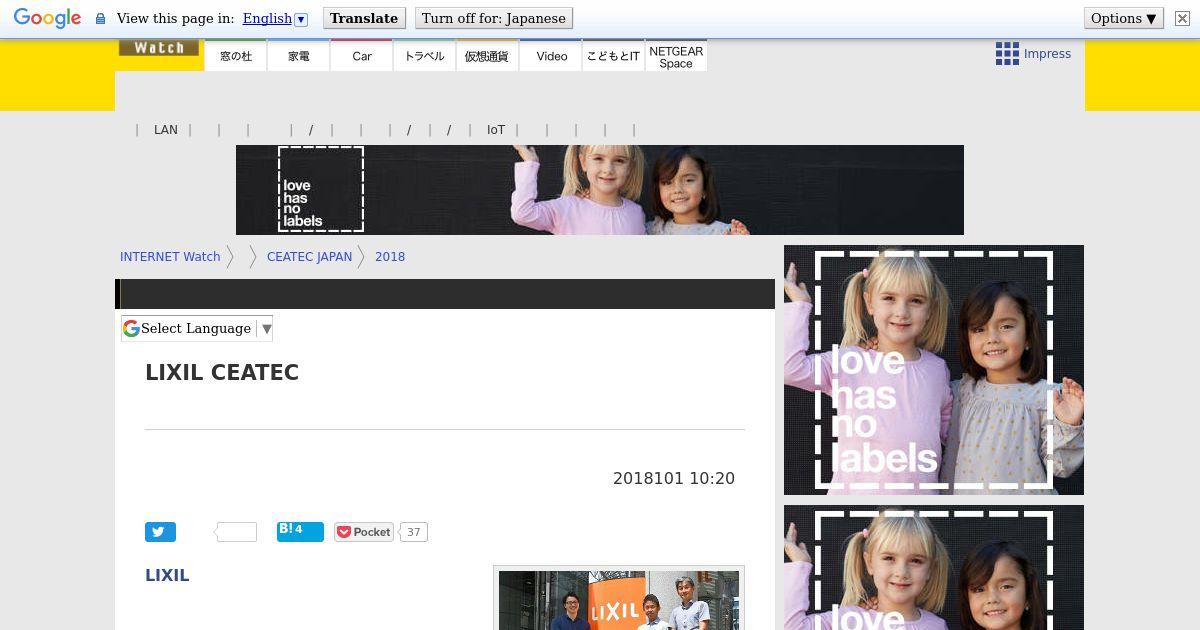Image resolution: width=1200 pixels, height=630 pixels.
Task: Go to CEATEC JAPAN breadcrumb
Action: tap(309, 257)
